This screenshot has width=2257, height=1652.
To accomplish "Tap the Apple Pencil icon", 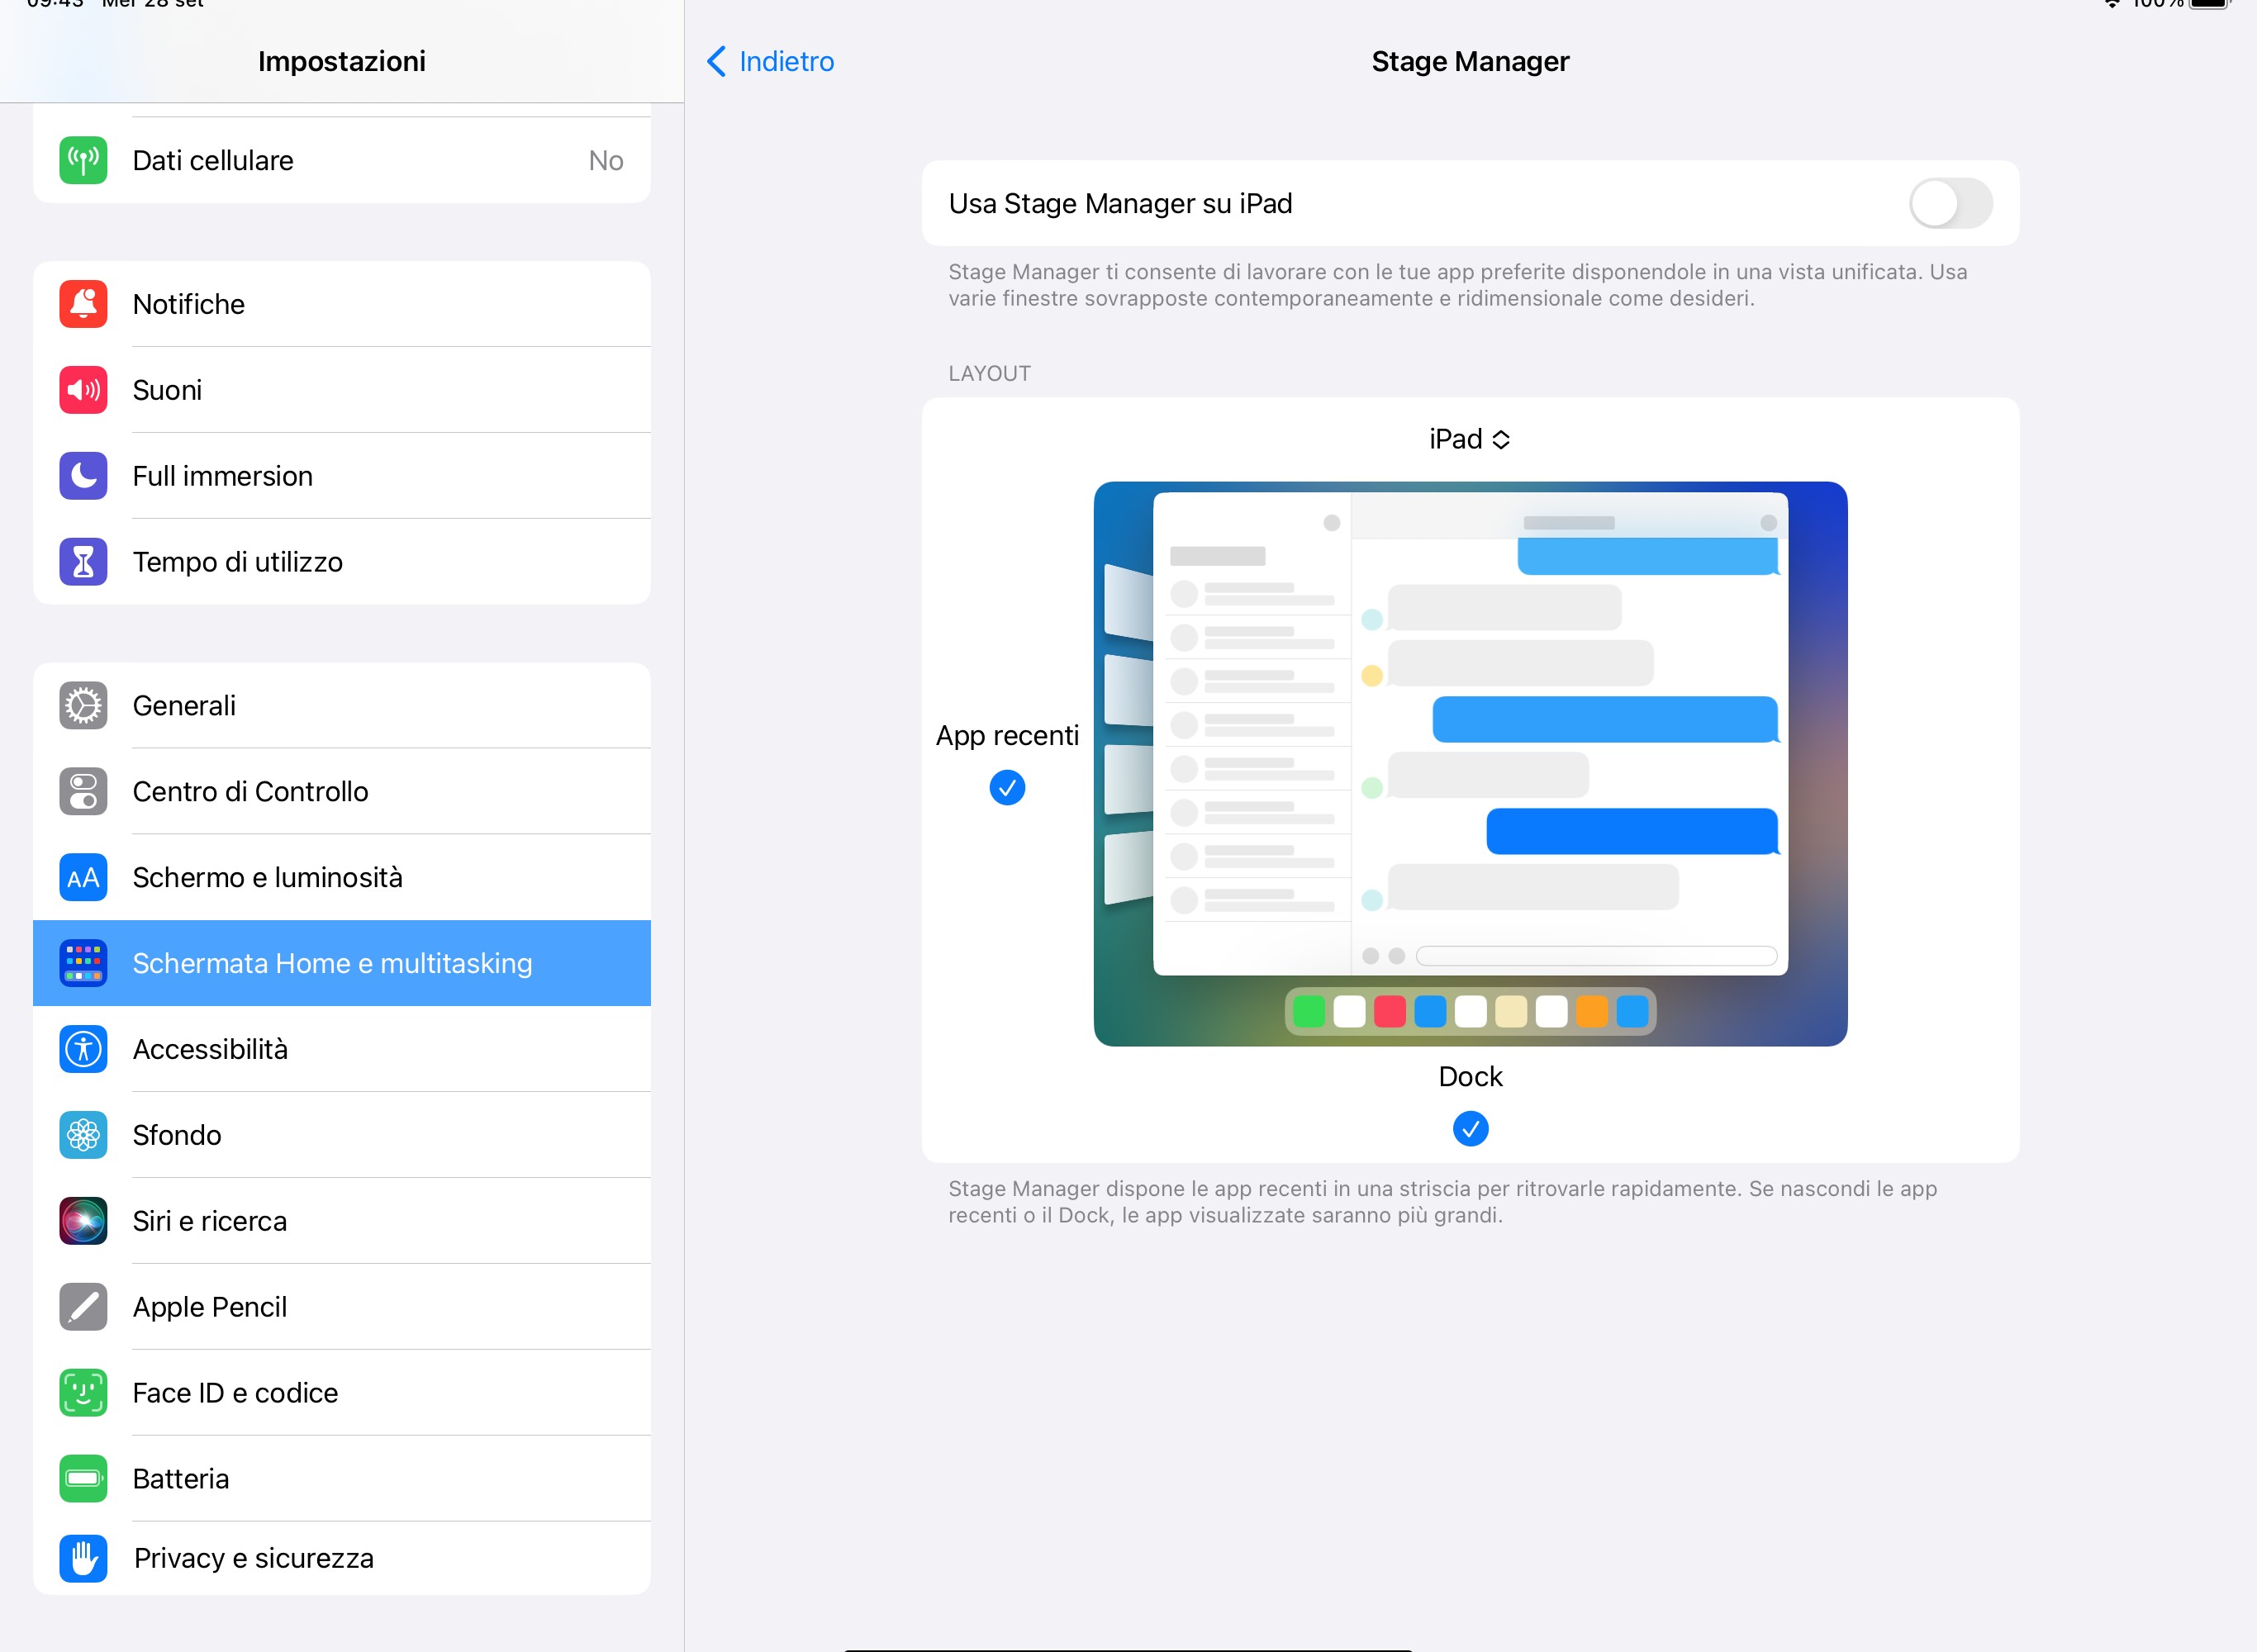I will [83, 1307].
